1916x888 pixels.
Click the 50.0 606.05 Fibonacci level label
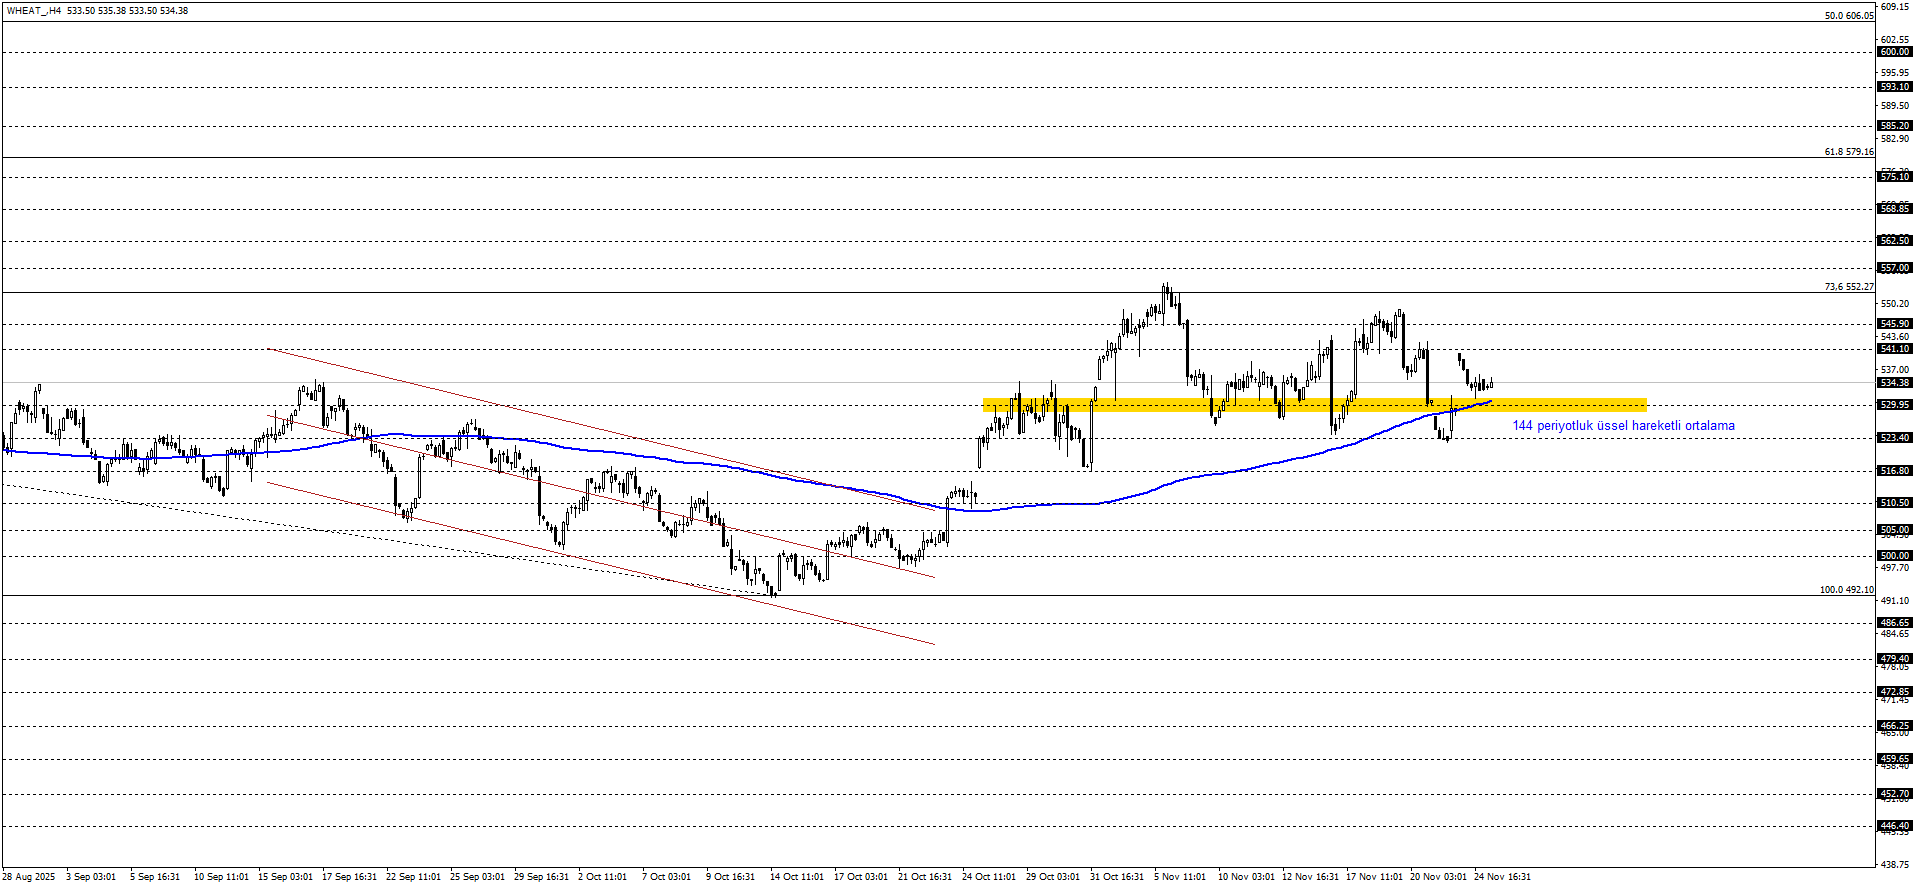pos(1848,16)
